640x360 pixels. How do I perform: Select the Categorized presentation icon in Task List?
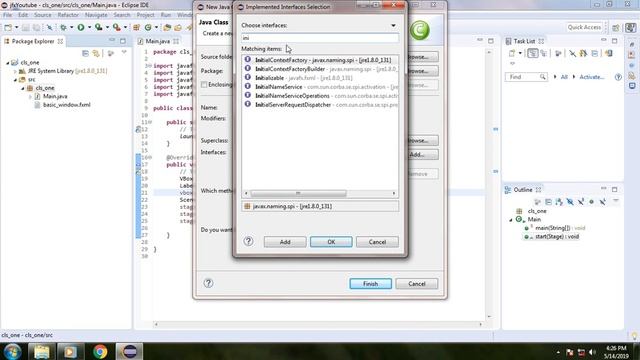tap(533, 53)
